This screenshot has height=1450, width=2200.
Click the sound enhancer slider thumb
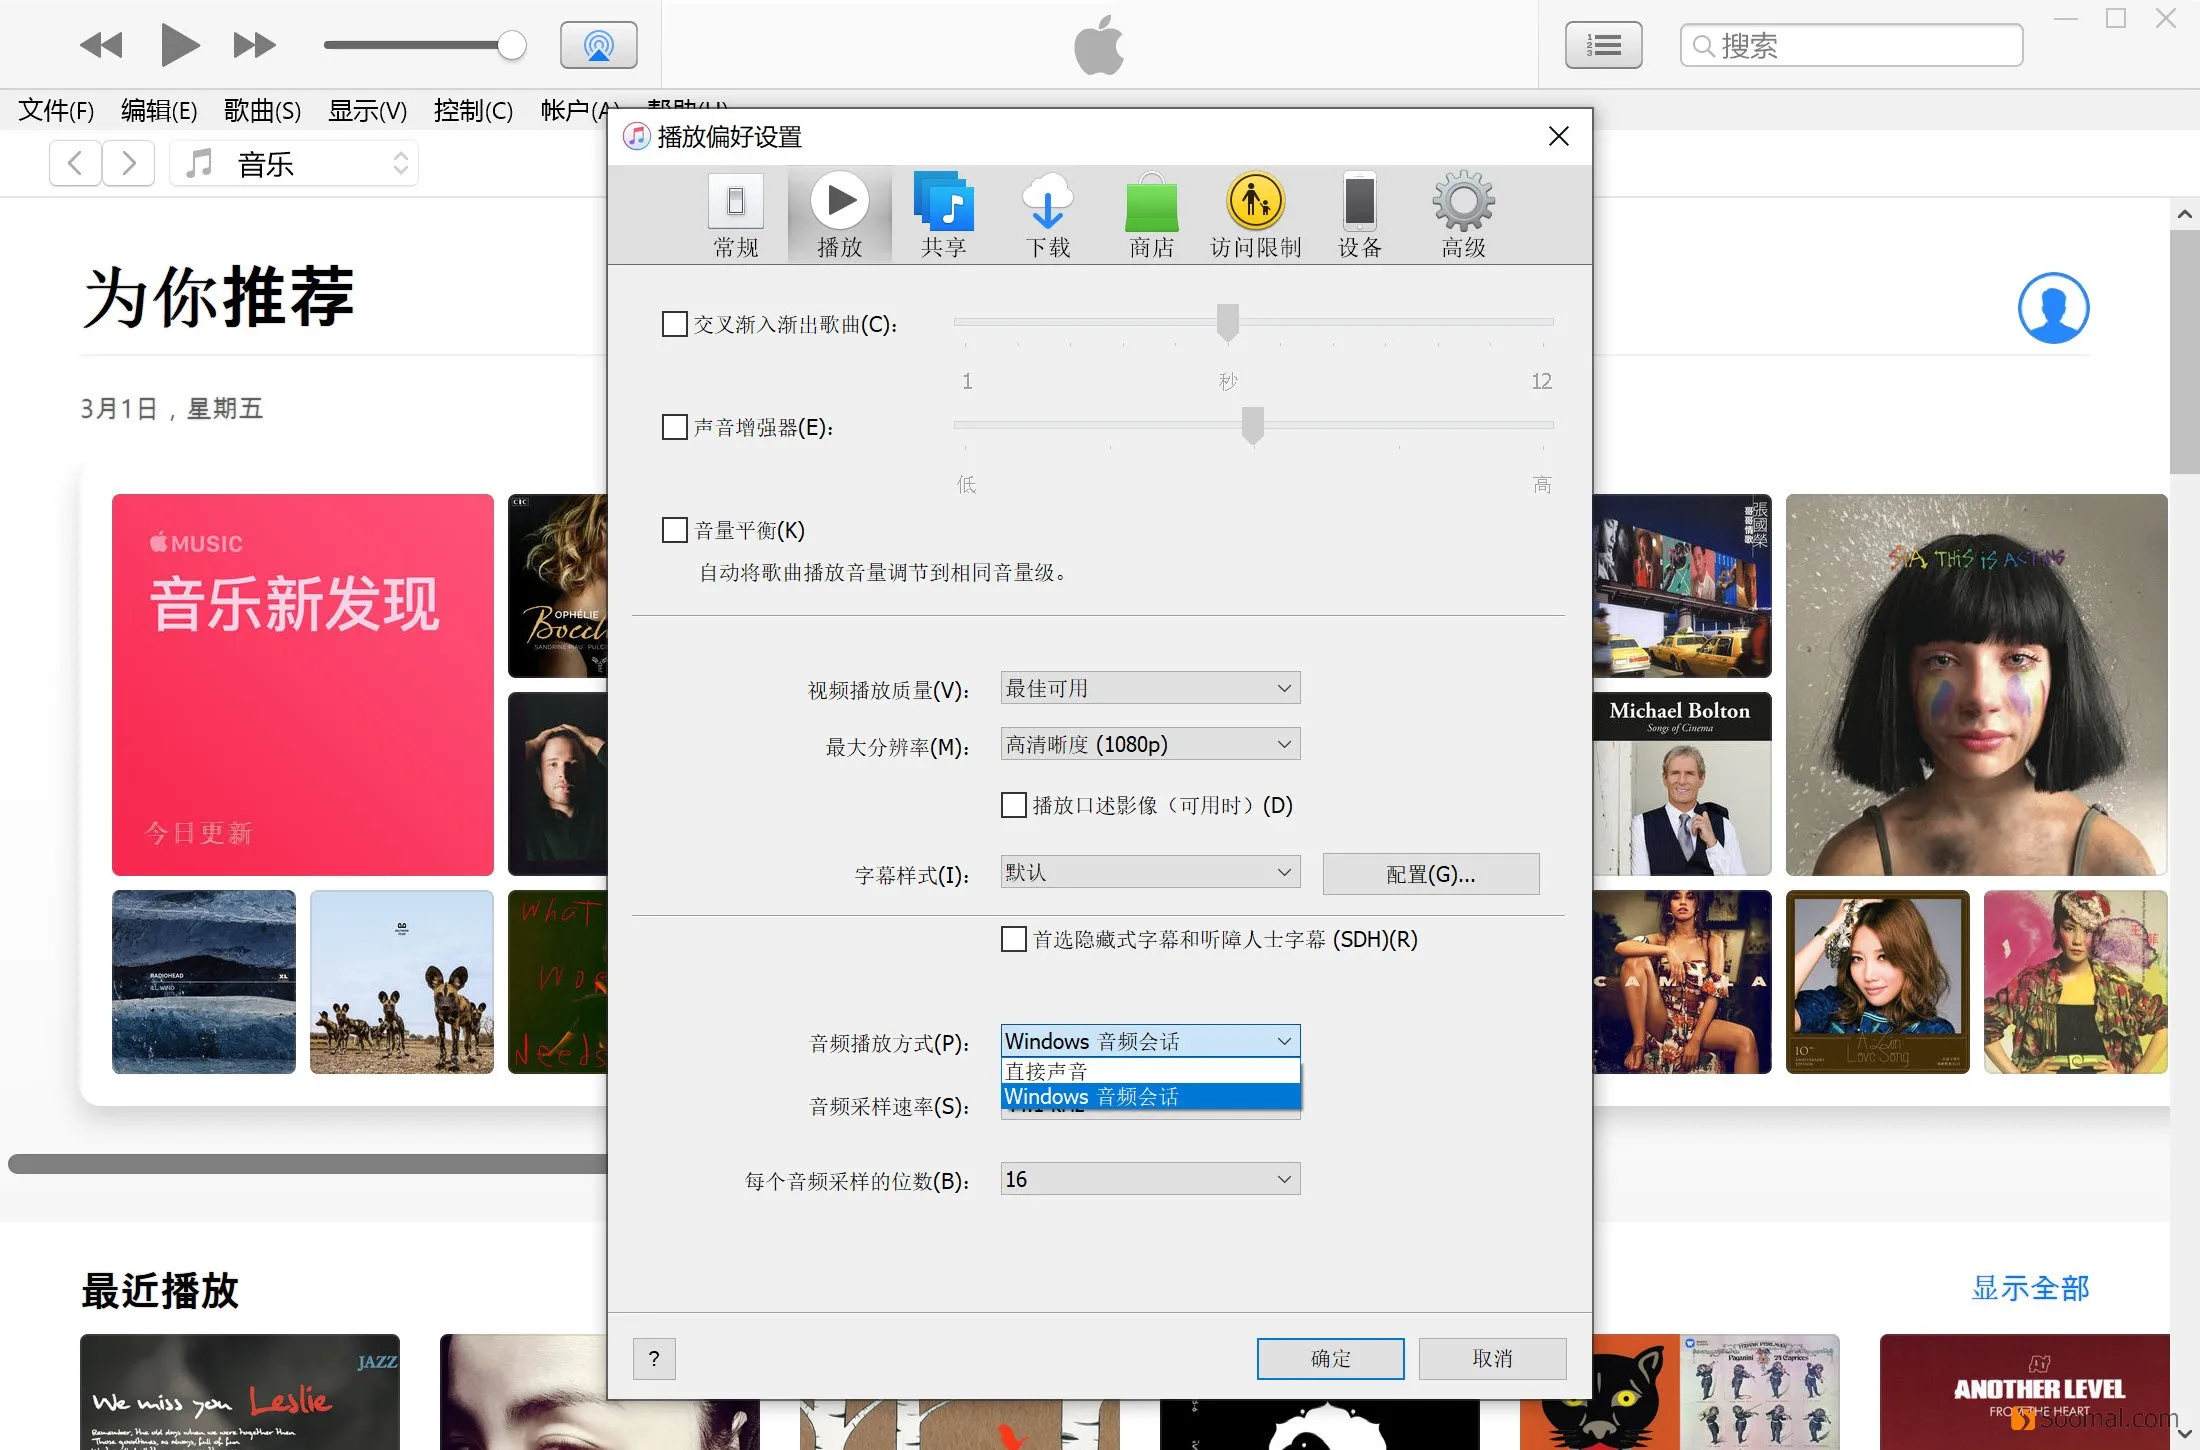point(1253,425)
